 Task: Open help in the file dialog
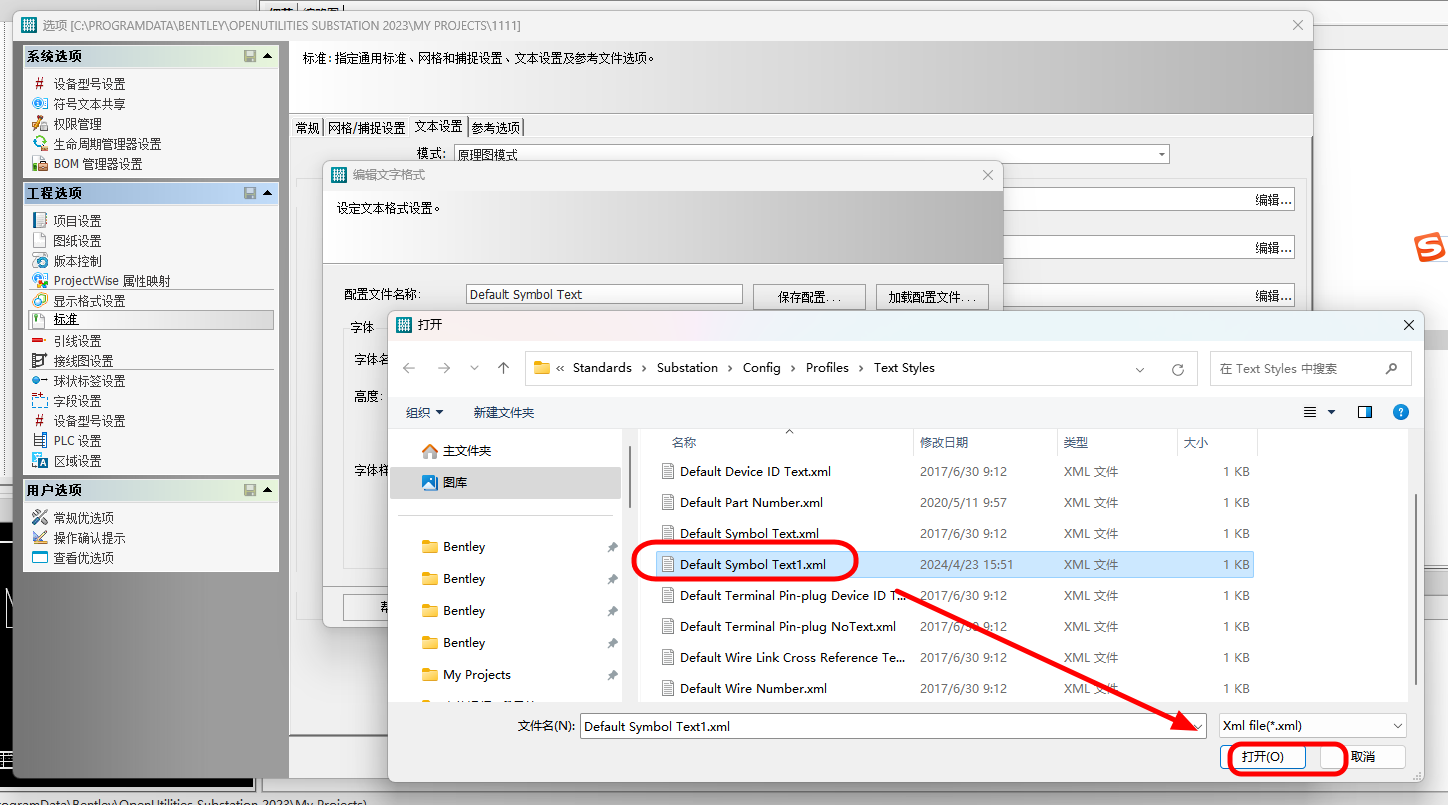(1401, 412)
